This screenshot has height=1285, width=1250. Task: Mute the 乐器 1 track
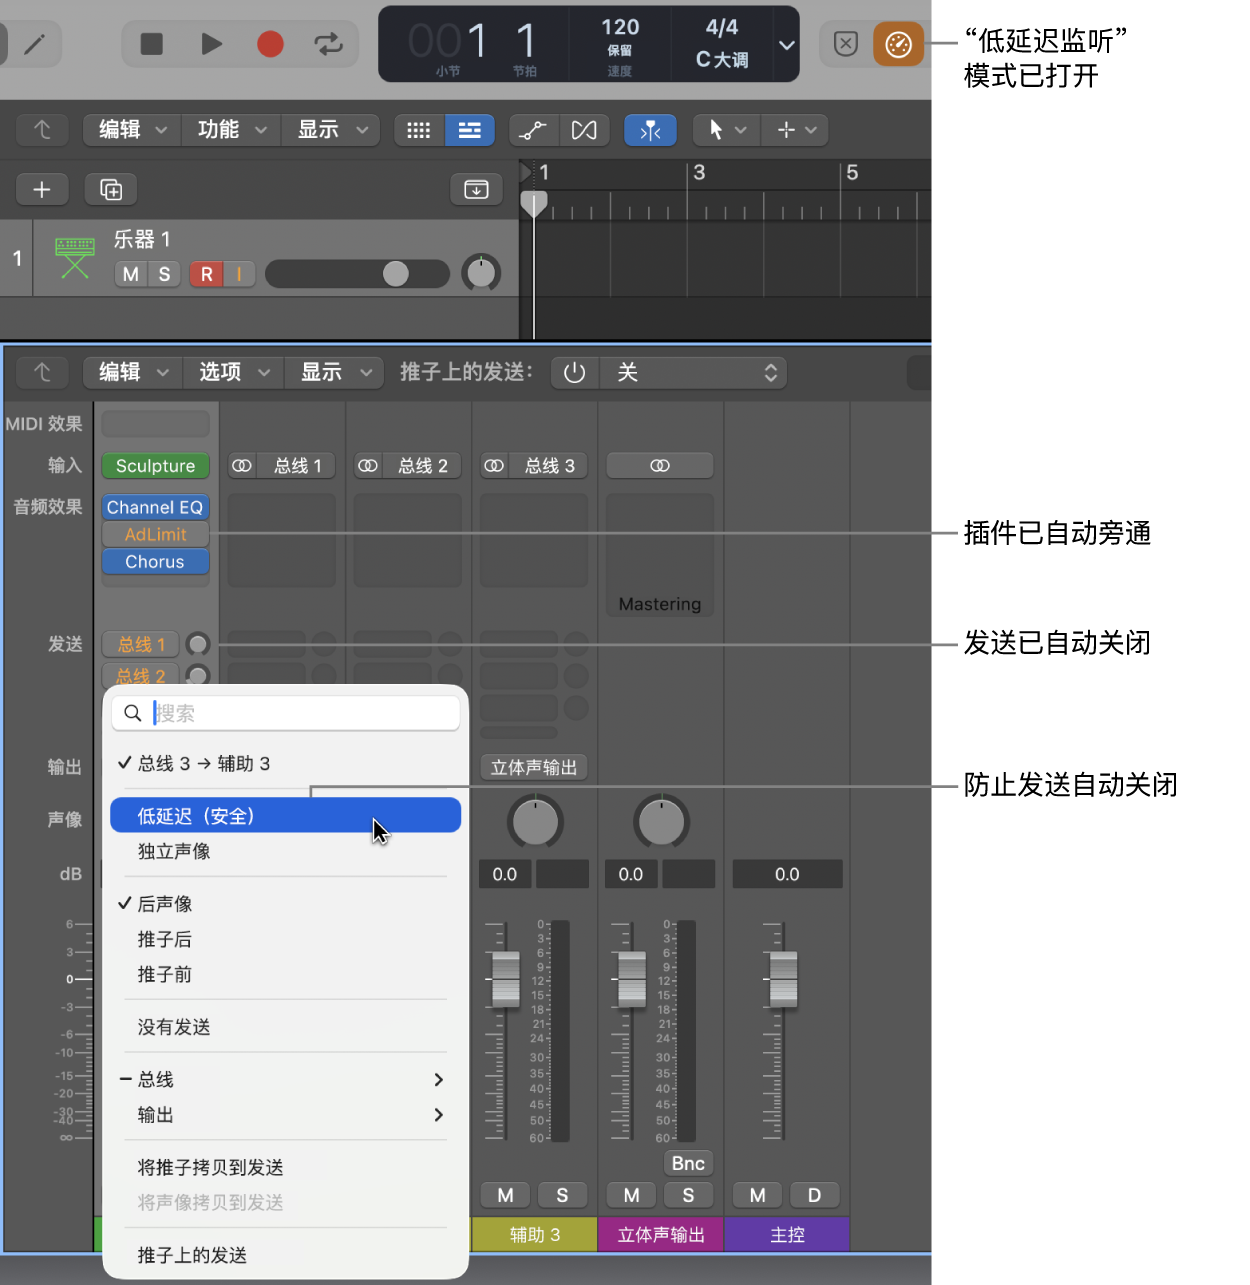point(131,274)
